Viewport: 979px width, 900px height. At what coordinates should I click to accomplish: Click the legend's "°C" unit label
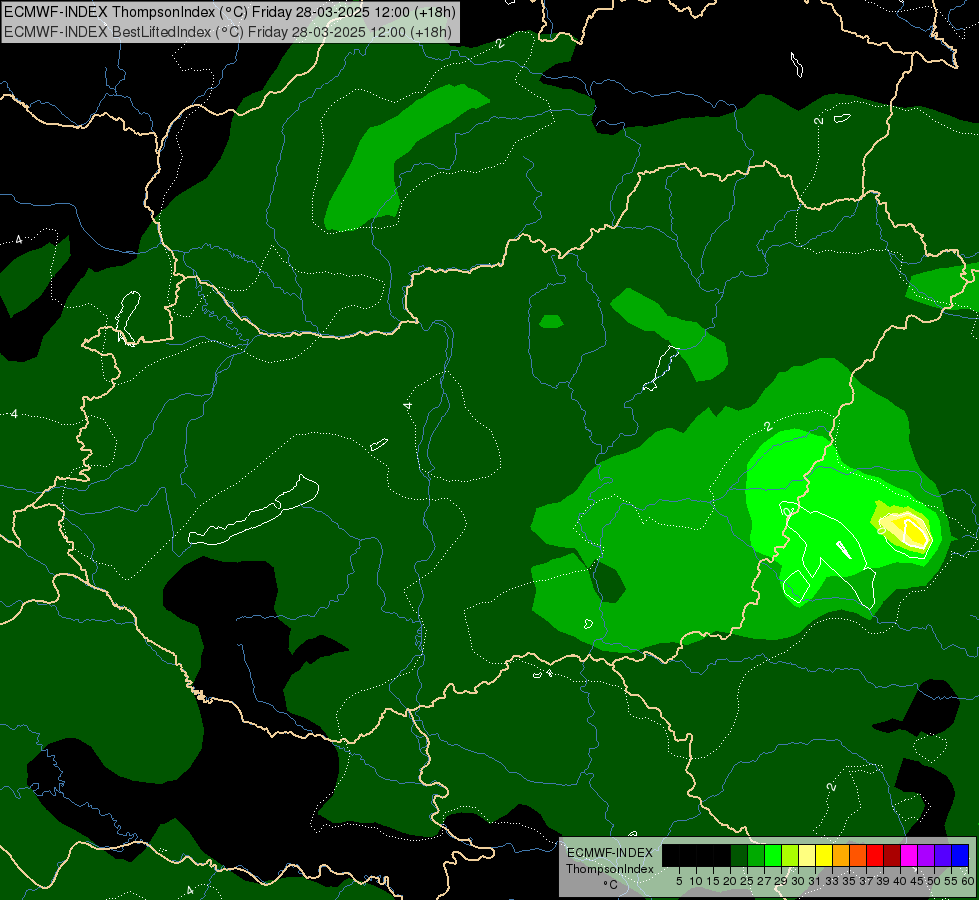(610, 885)
